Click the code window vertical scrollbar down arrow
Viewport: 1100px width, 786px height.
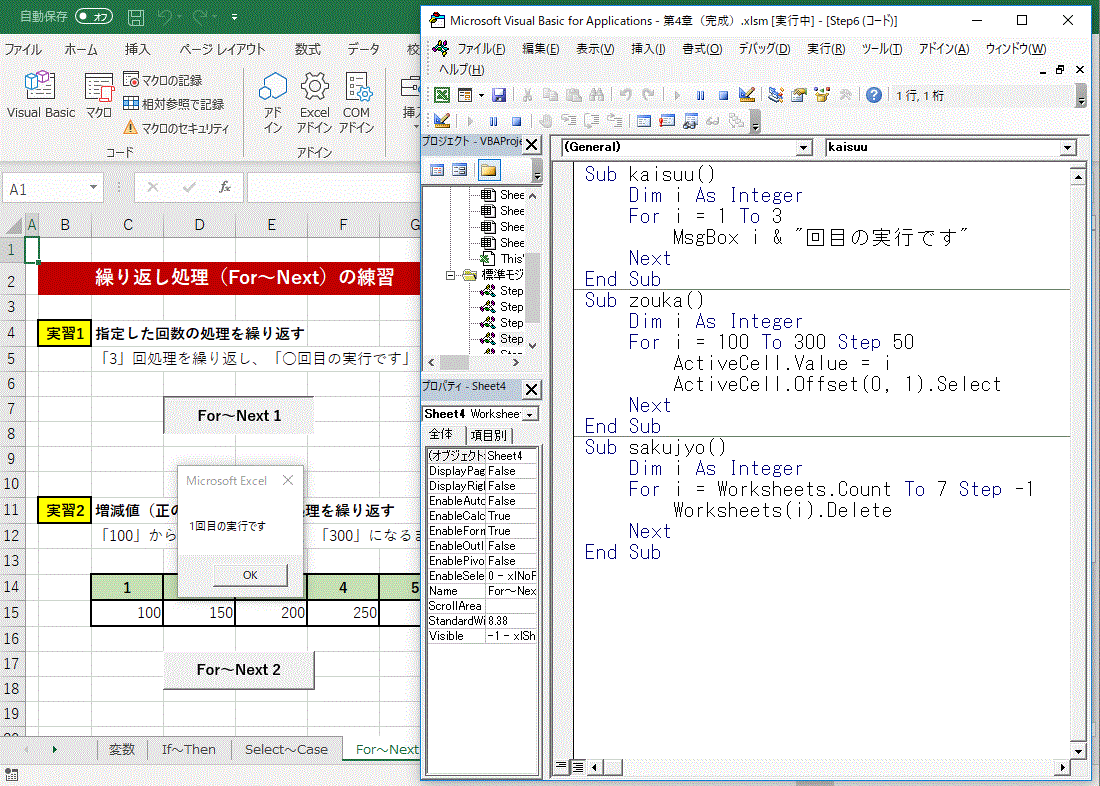pos(1078,752)
